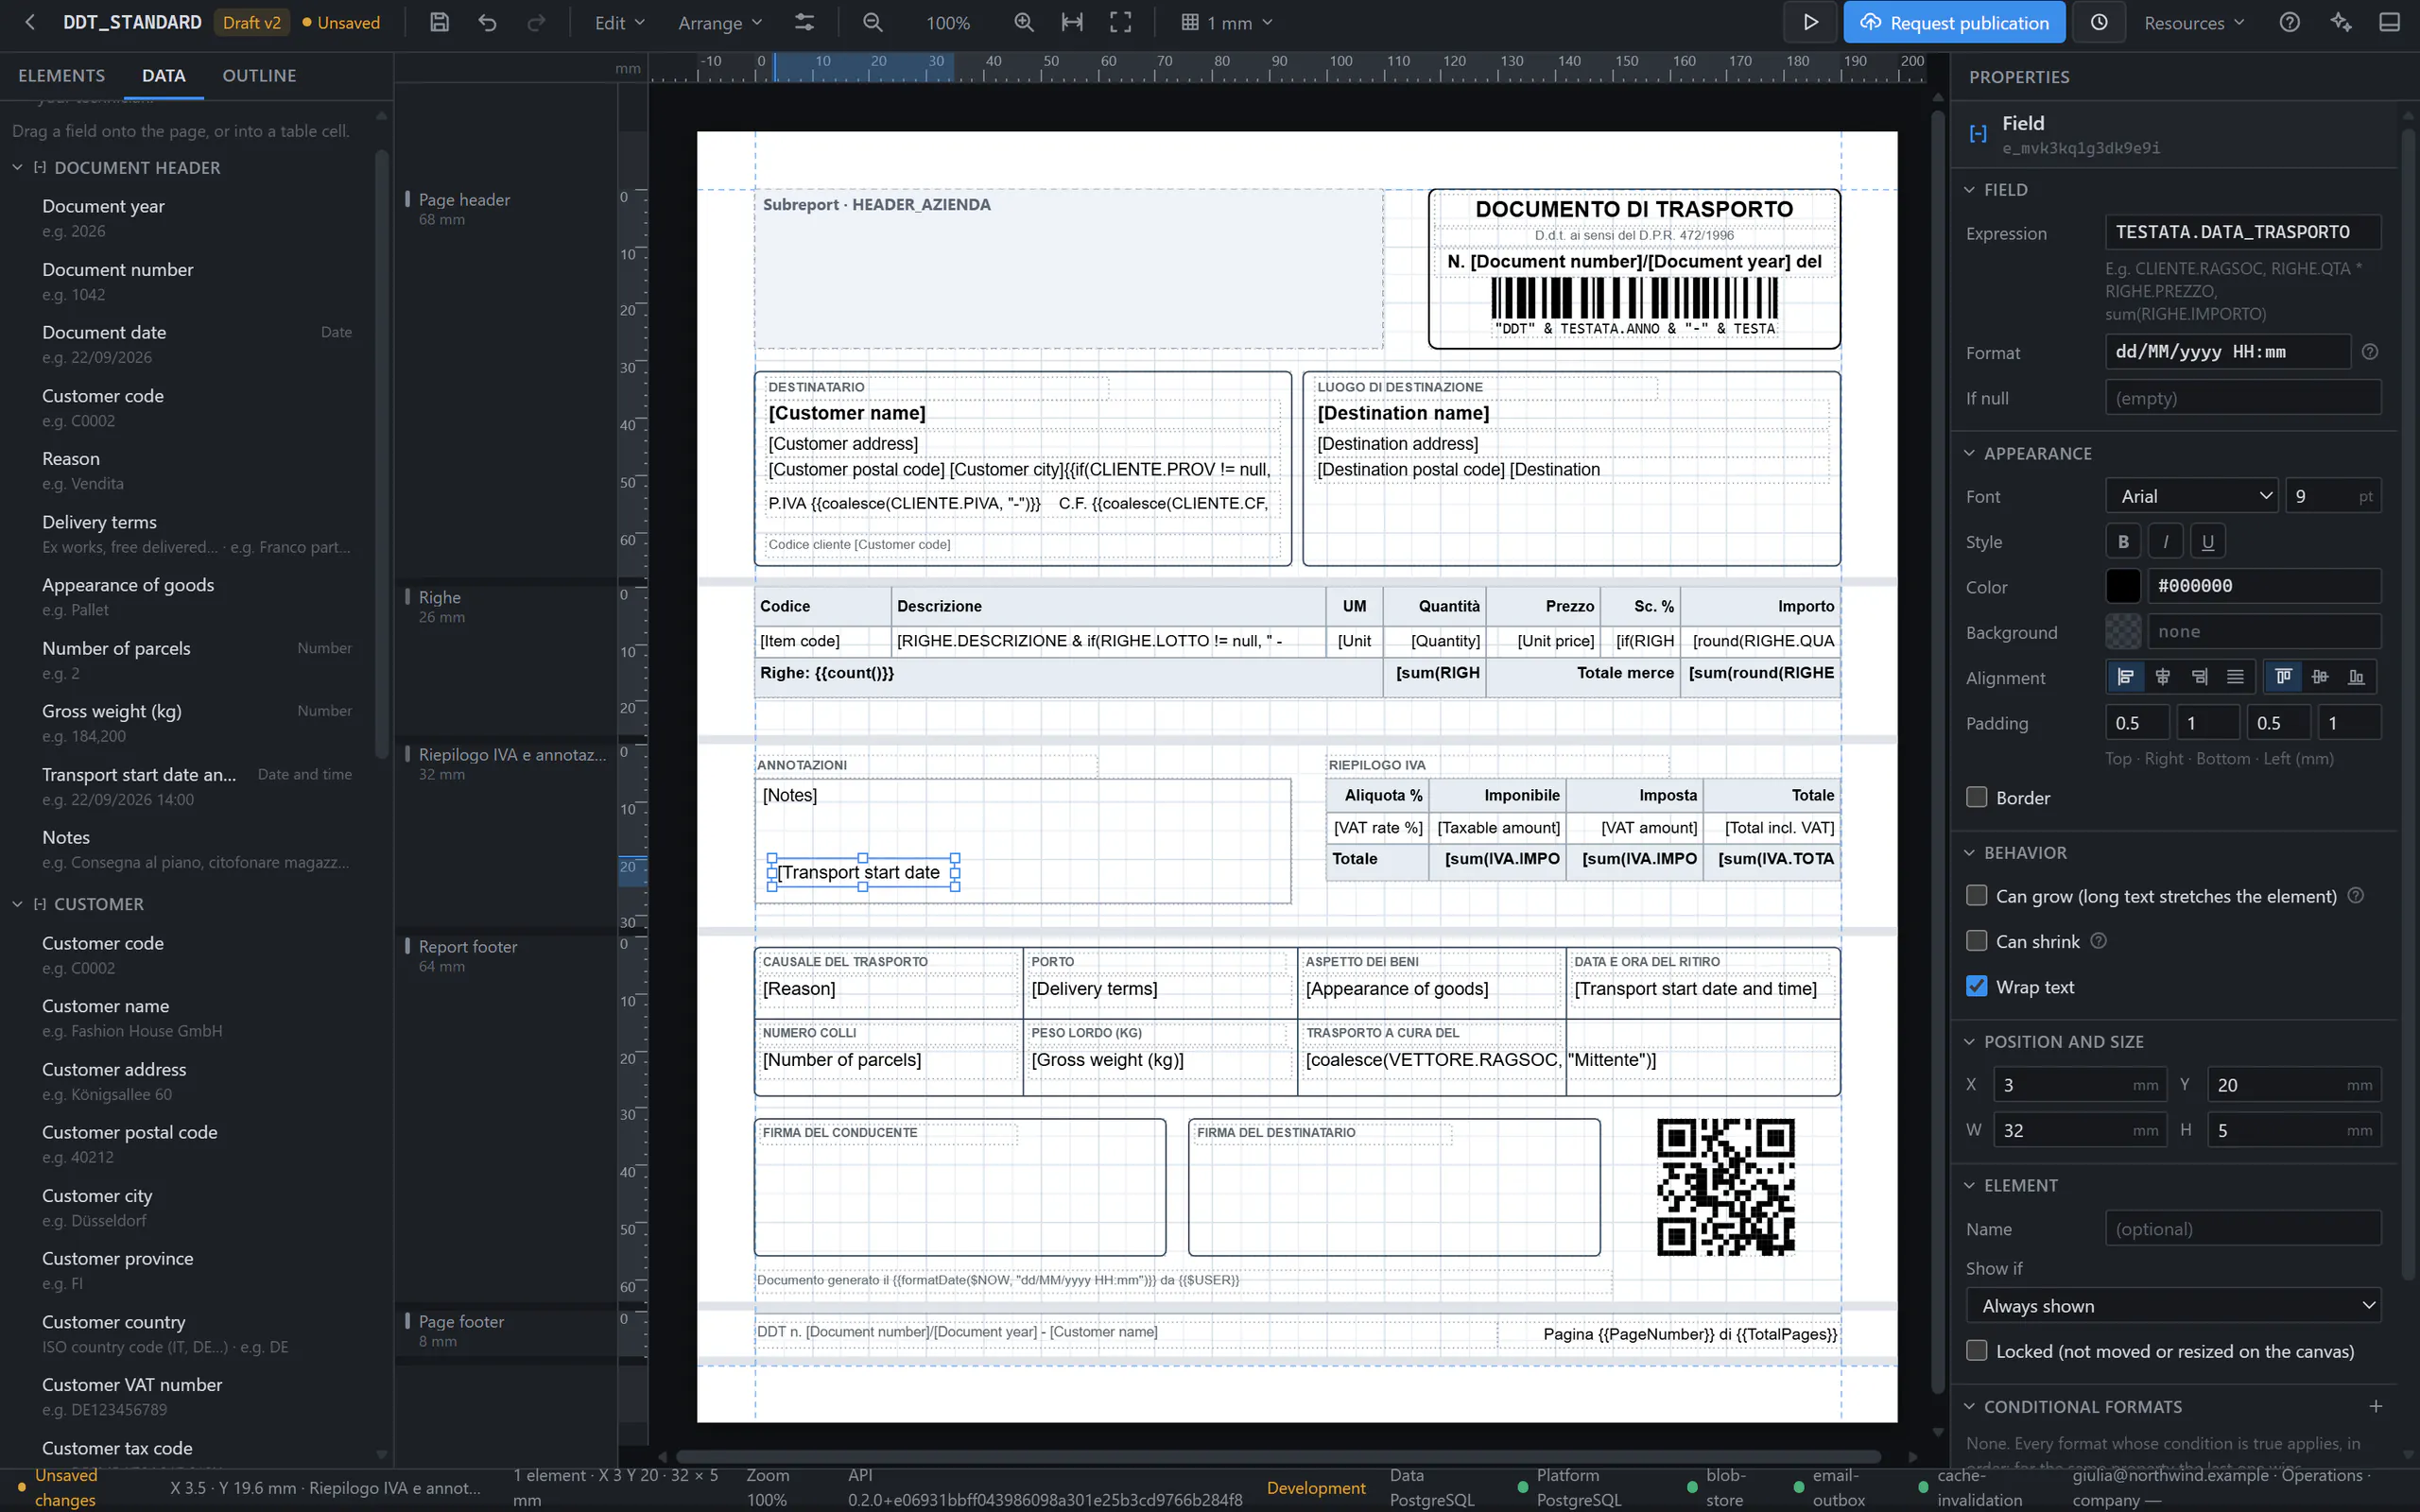2420x1512 pixels.
Task: Click the fit to screen icon
Action: pos(1121,22)
